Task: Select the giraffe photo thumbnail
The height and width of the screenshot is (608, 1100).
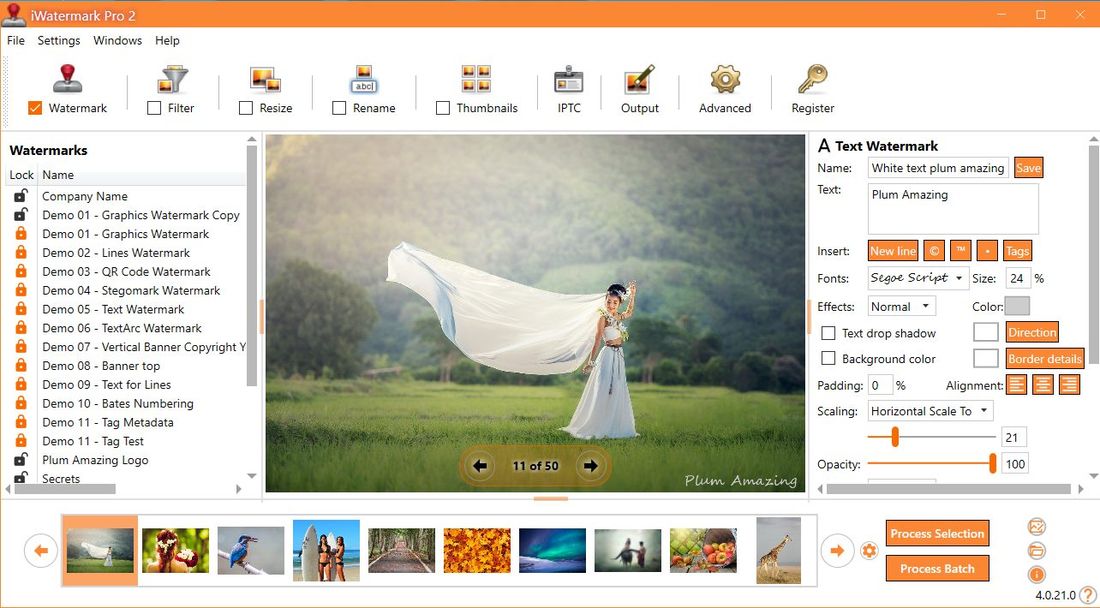Action: (x=778, y=550)
